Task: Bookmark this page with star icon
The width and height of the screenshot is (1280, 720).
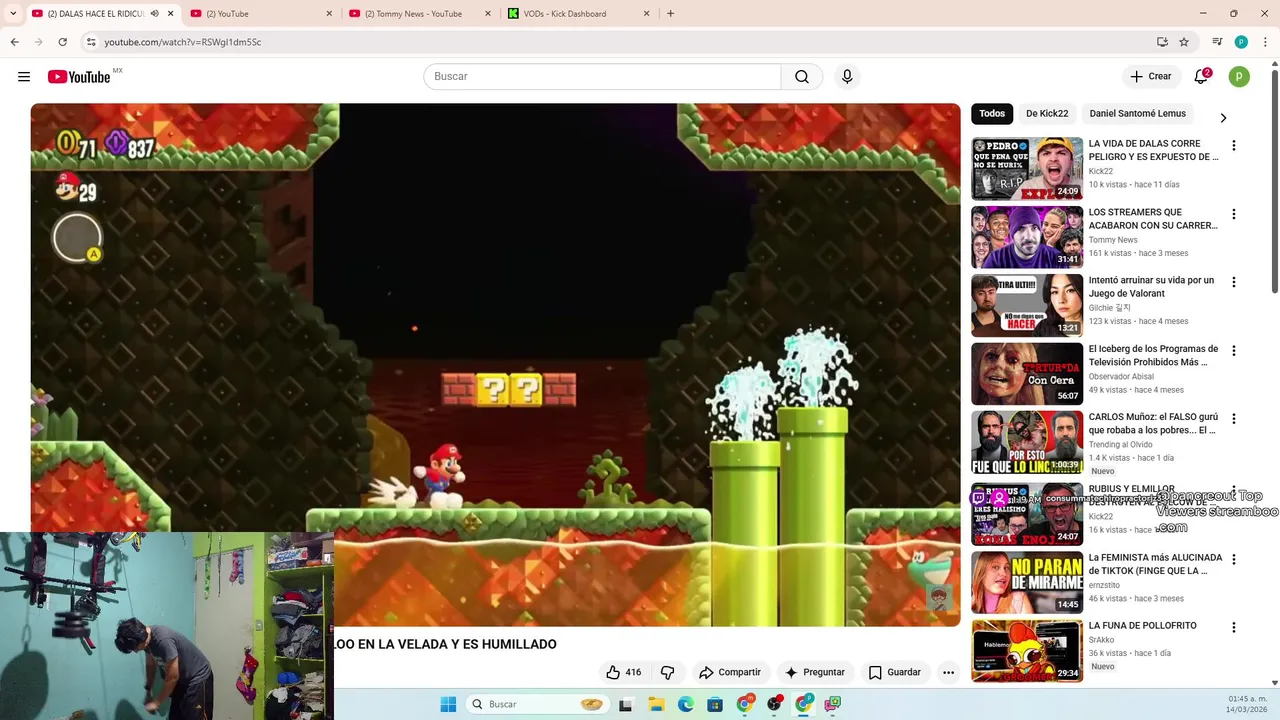Action: click(1184, 42)
